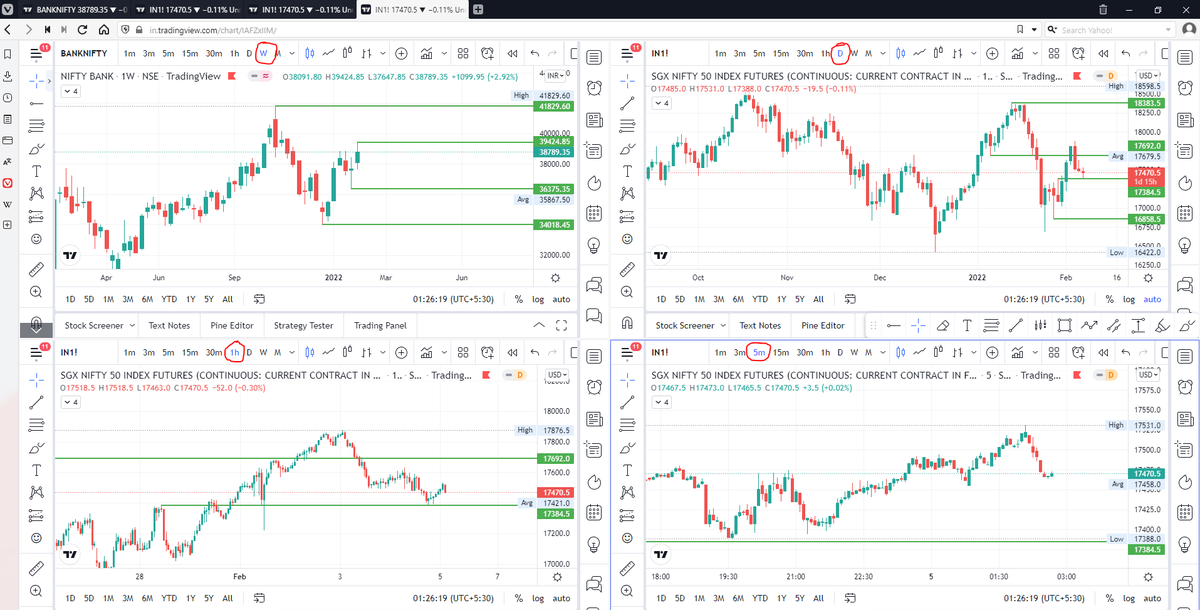Maximize the bottom panel next to Trading Panel
Screen dimensions: 1200x610
coord(561,325)
